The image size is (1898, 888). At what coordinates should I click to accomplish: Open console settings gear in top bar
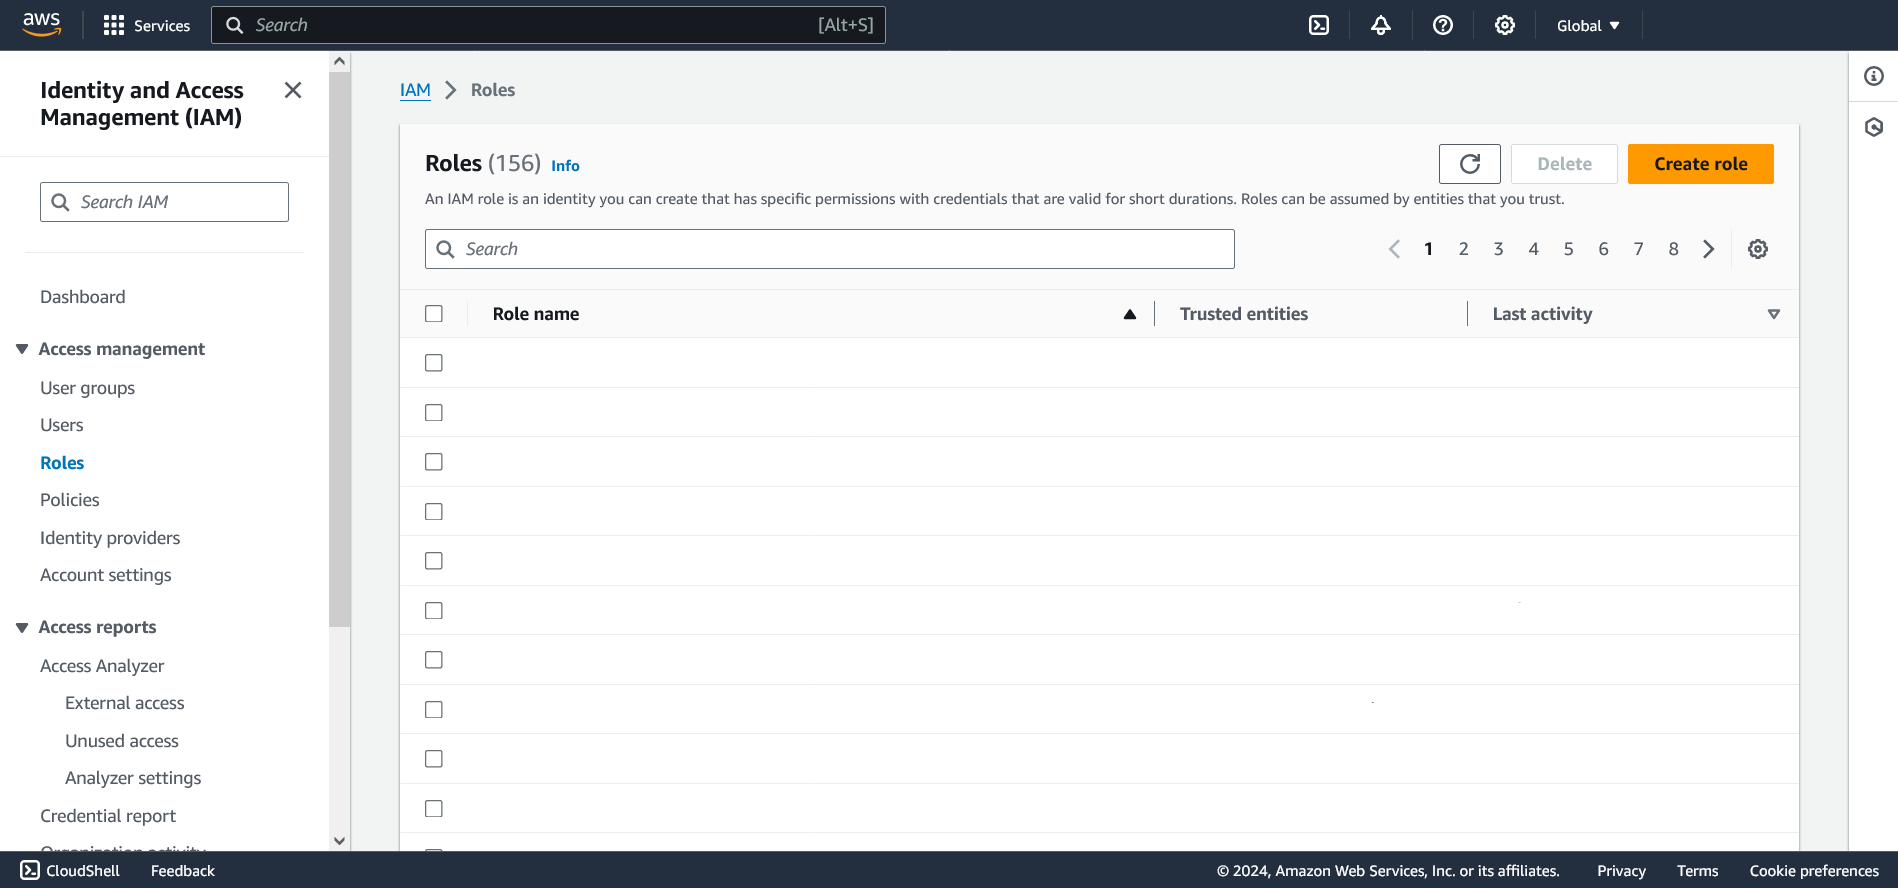pyautogui.click(x=1504, y=25)
